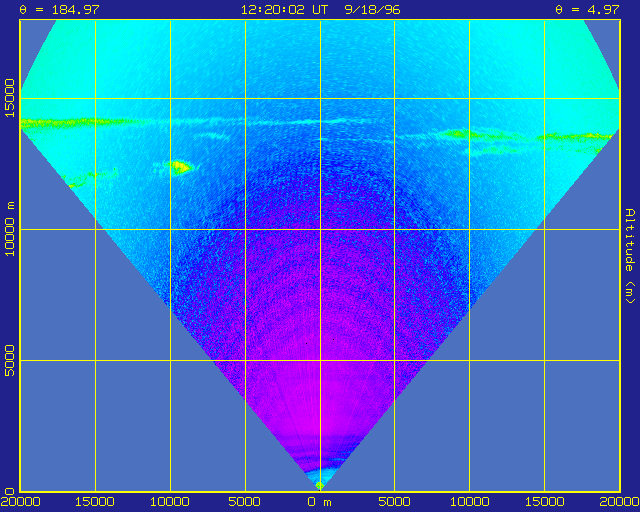
Task: Click the 15000 horizontal label on θ = 4.97 side
Action: 544,502
